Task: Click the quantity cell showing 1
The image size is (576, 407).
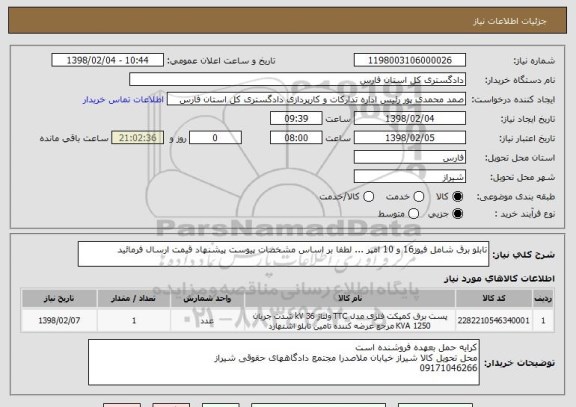Action: [x=134, y=321]
